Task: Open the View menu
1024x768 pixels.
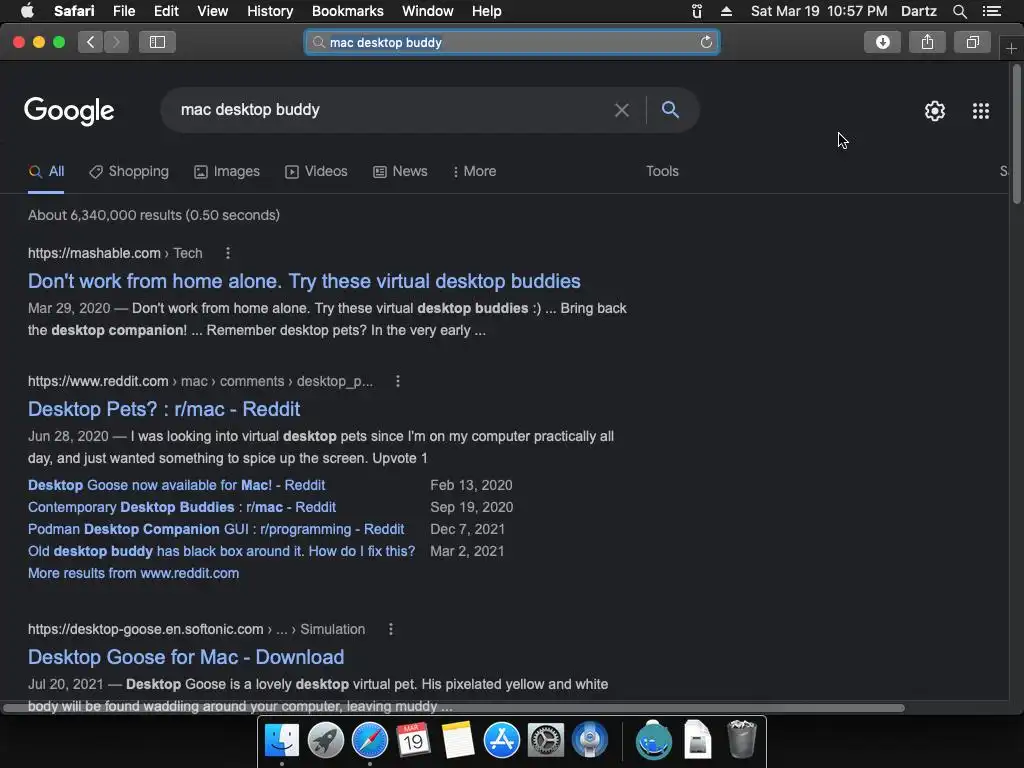Action: (x=212, y=11)
